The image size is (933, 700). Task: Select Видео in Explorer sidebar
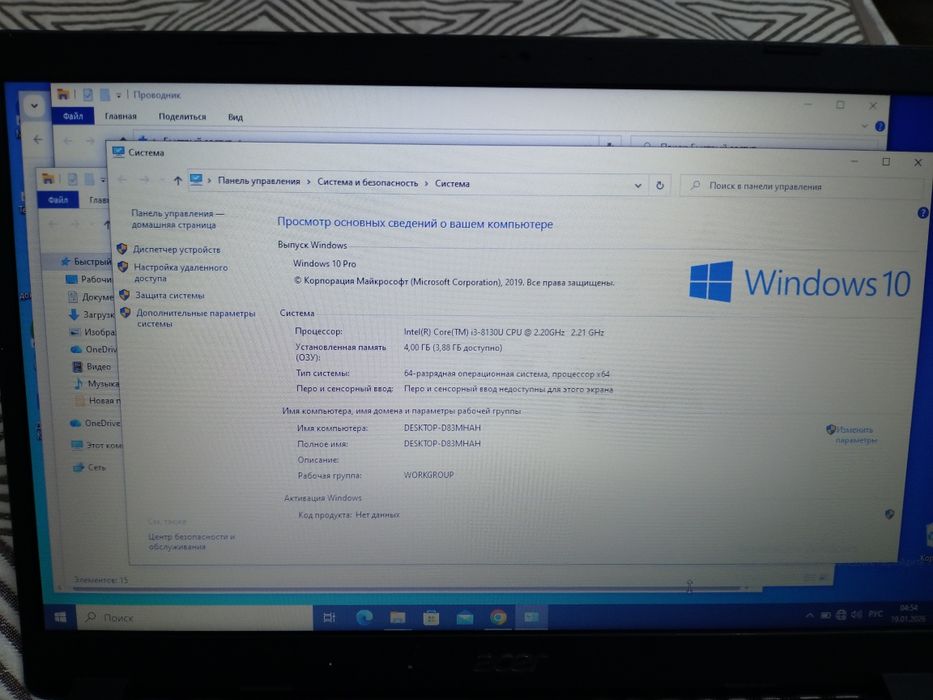click(x=92, y=367)
